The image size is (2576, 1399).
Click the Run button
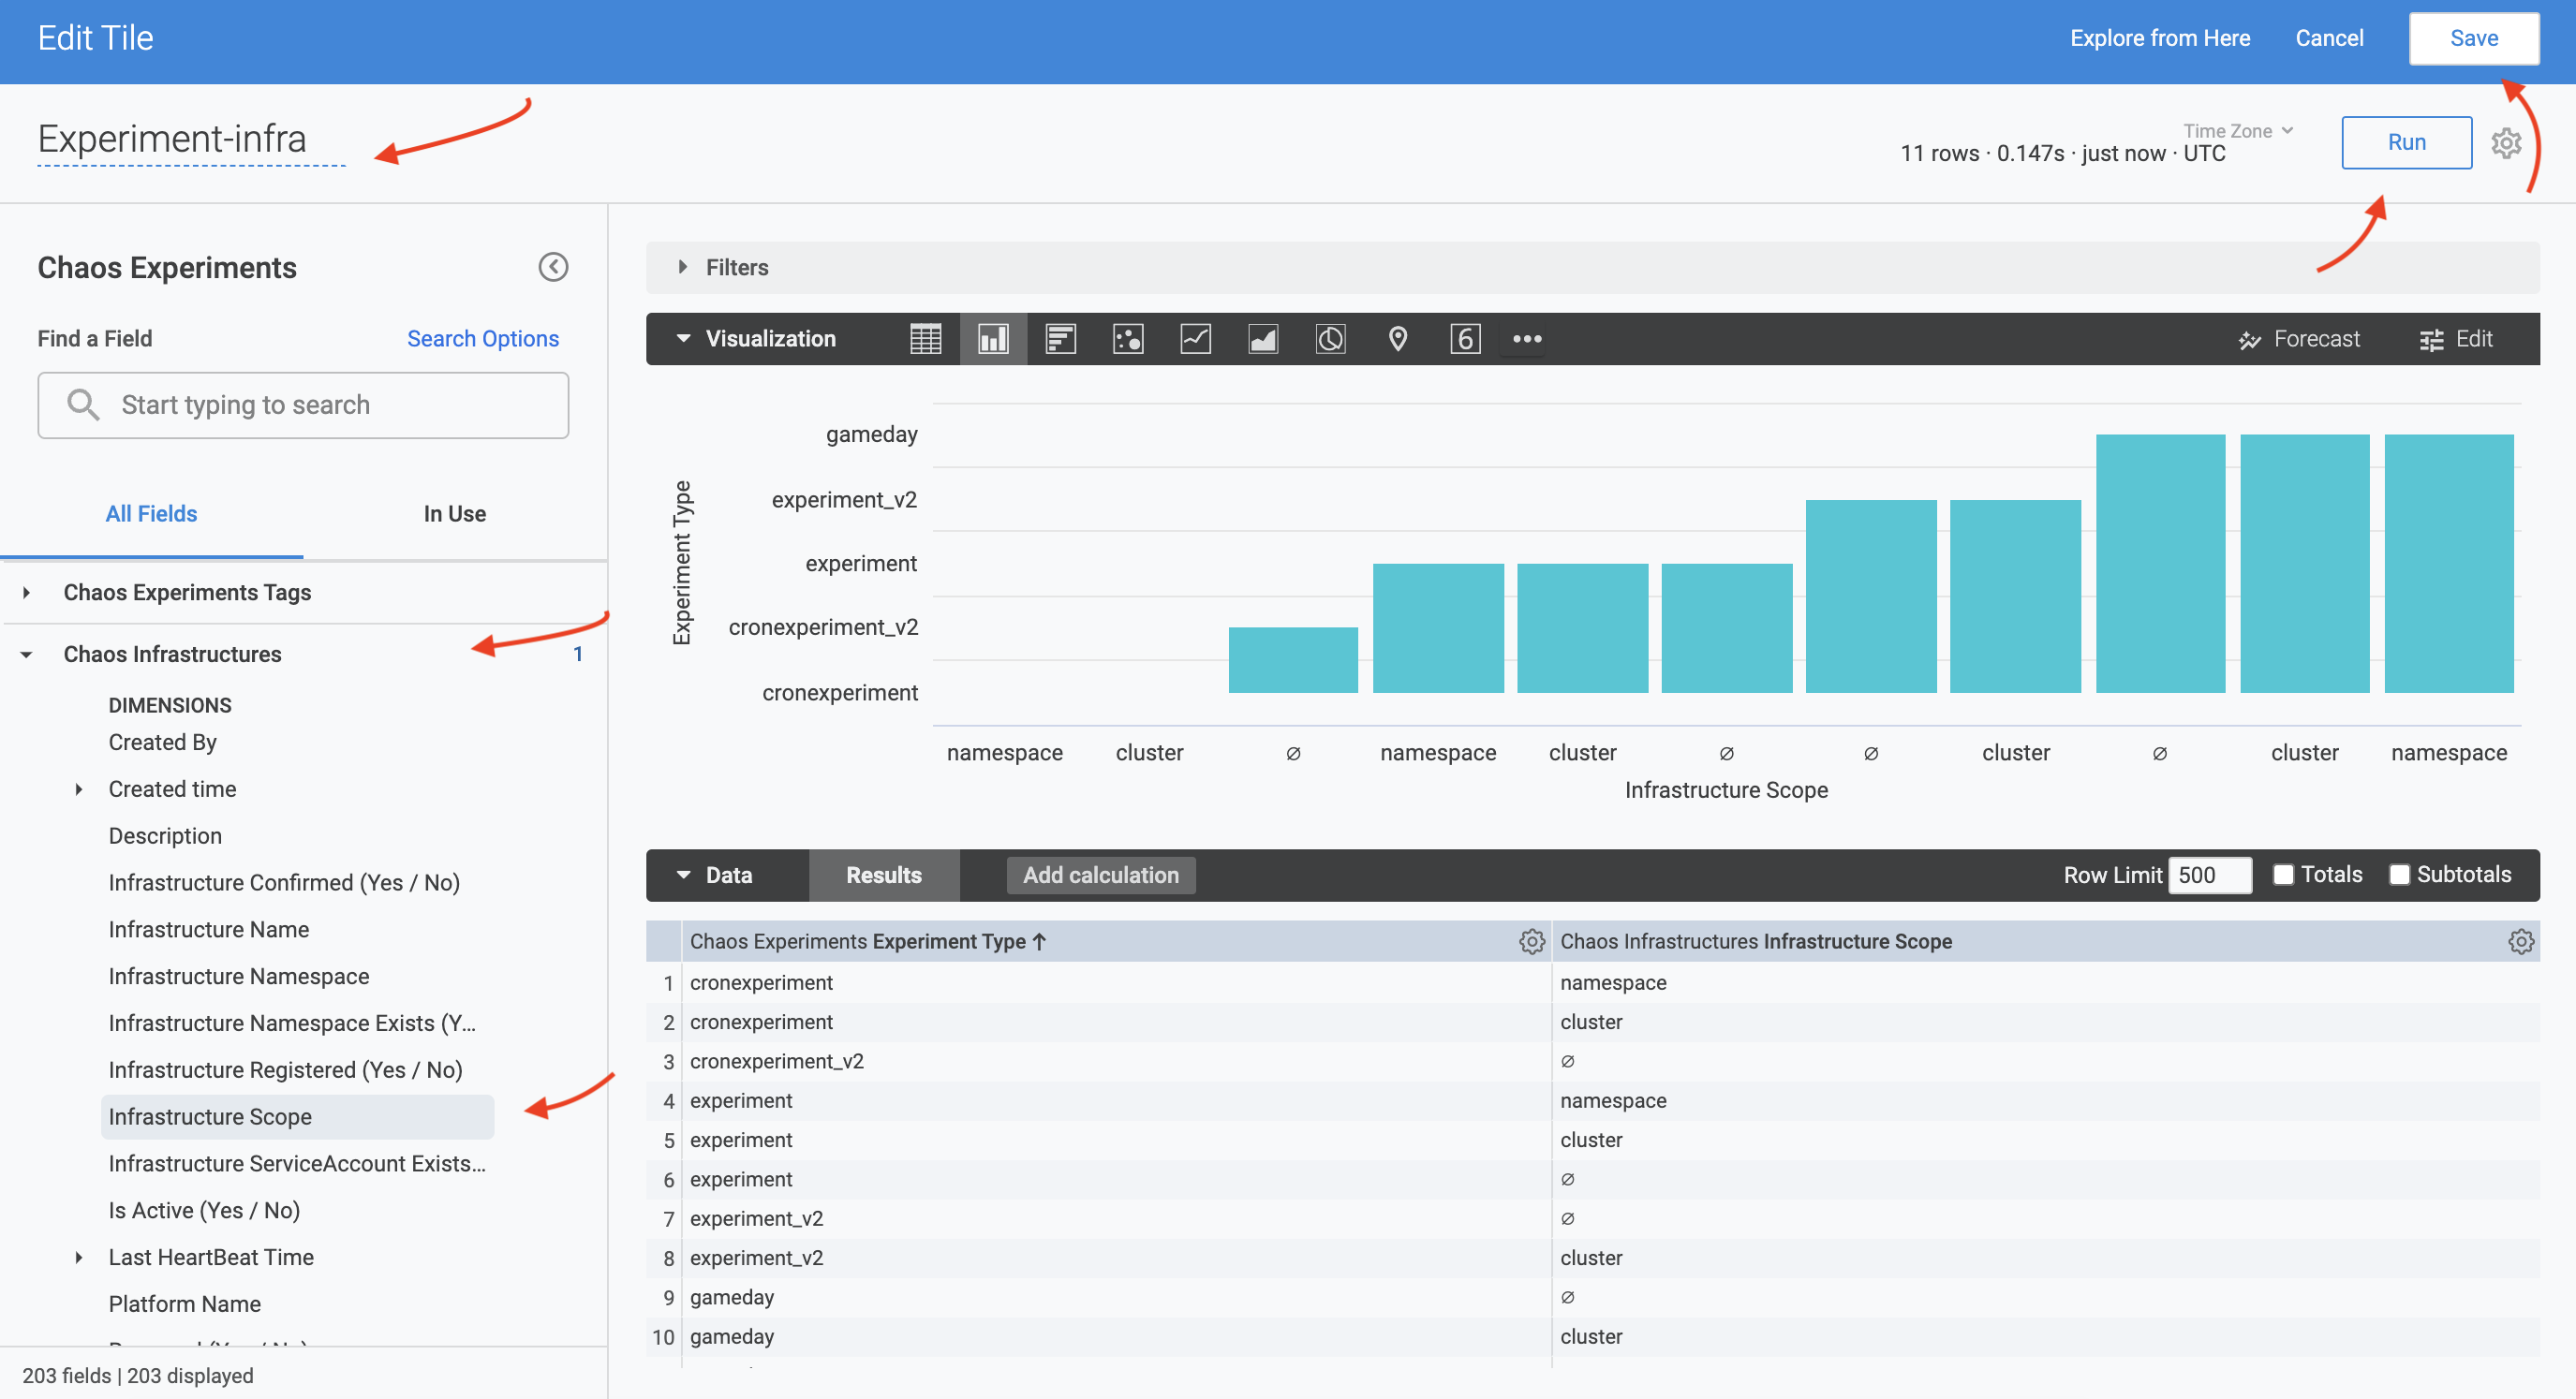[2406, 143]
